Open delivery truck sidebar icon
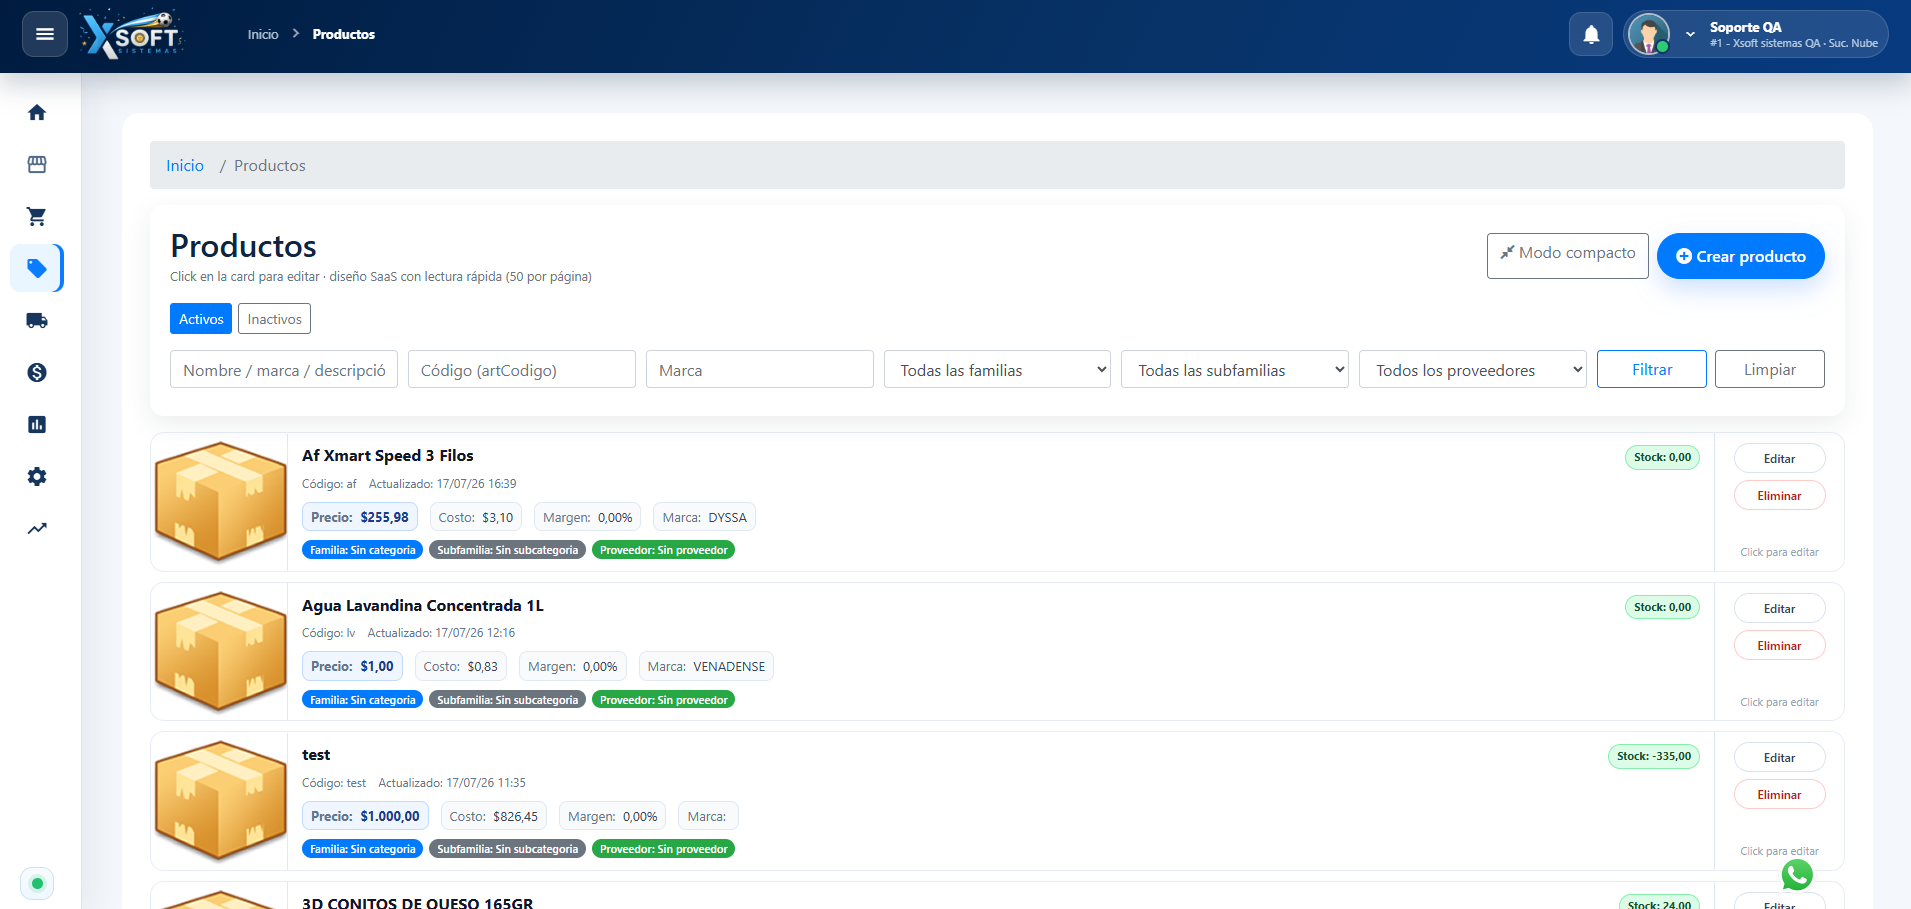The image size is (1911, 909). pyautogui.click(x=37, y=320)
